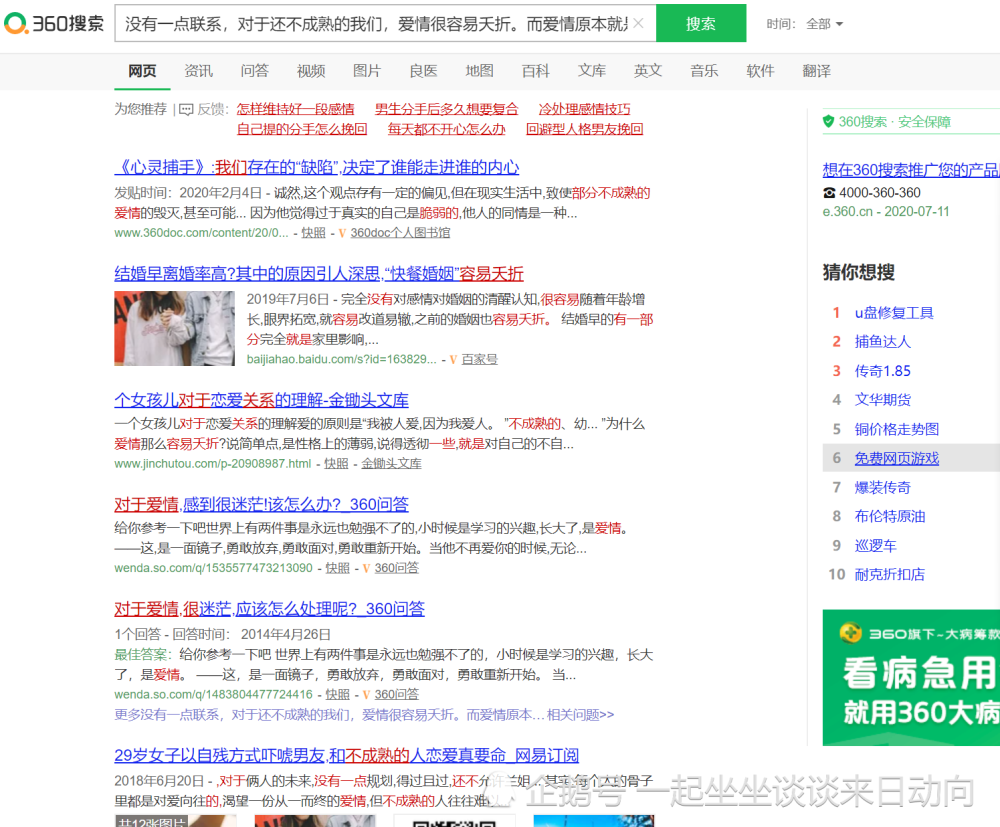Open the 时间: 全部 time filter dropdown
This screenshot has width=1000, height=827.
coord(805,24)
